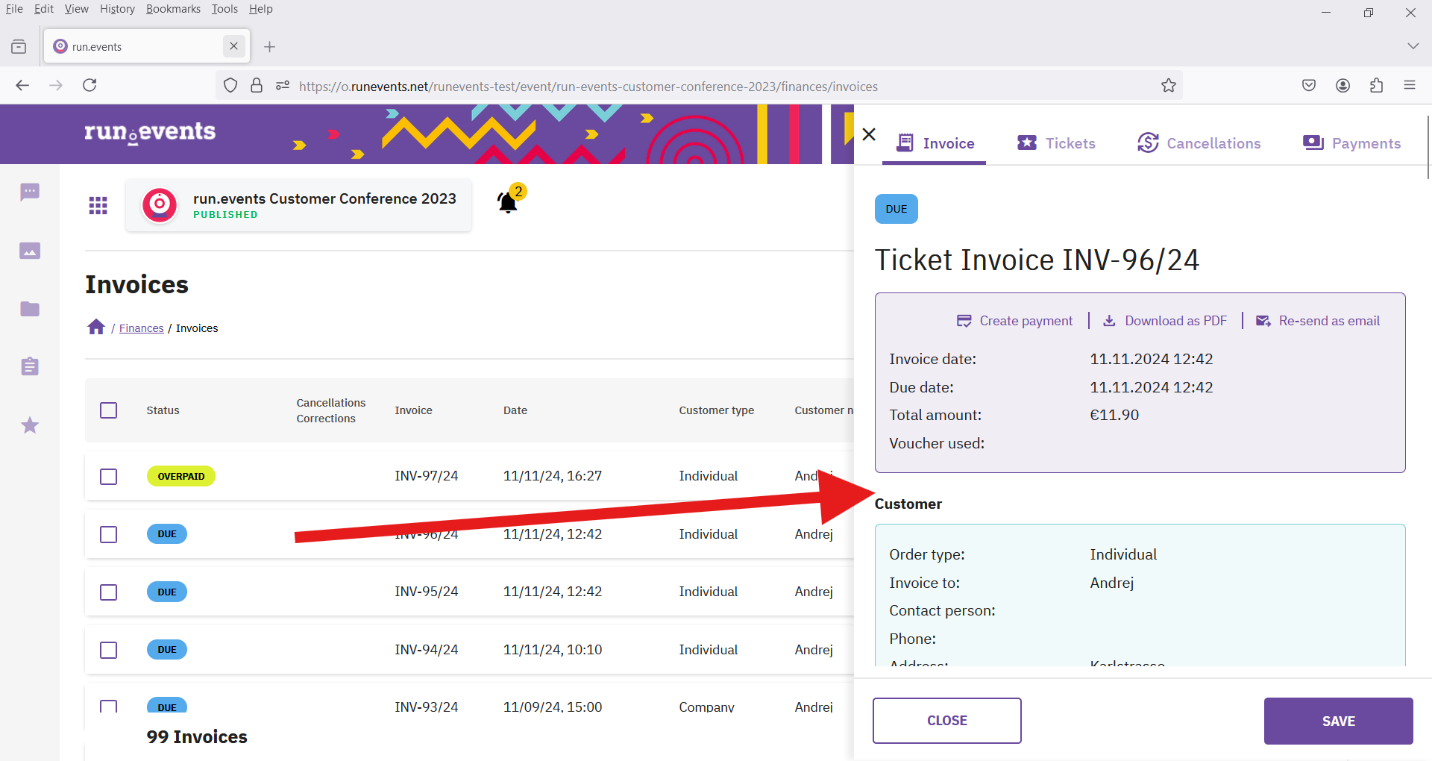Switch to the Cancellations tab
Screen dimensions: 1432x761
point(1199,143)
